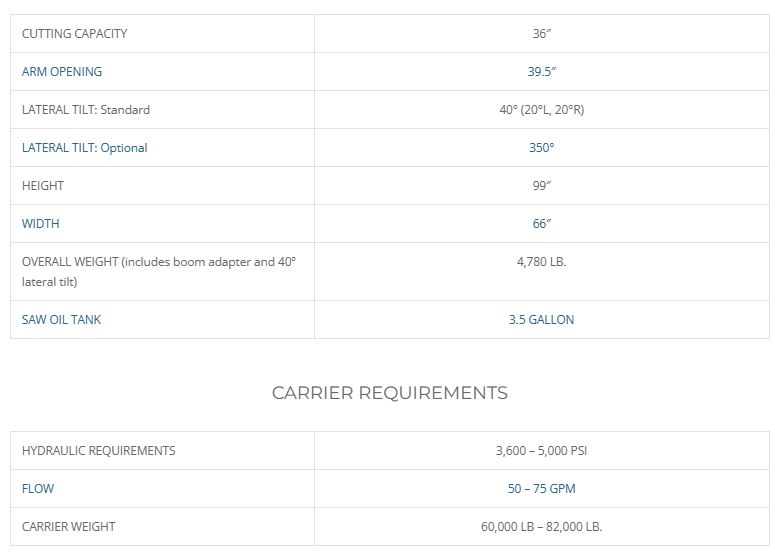Click the LATERAL TILT: Standard label
This screenshot has height=553, width=775.
click(x=86, y=110)
